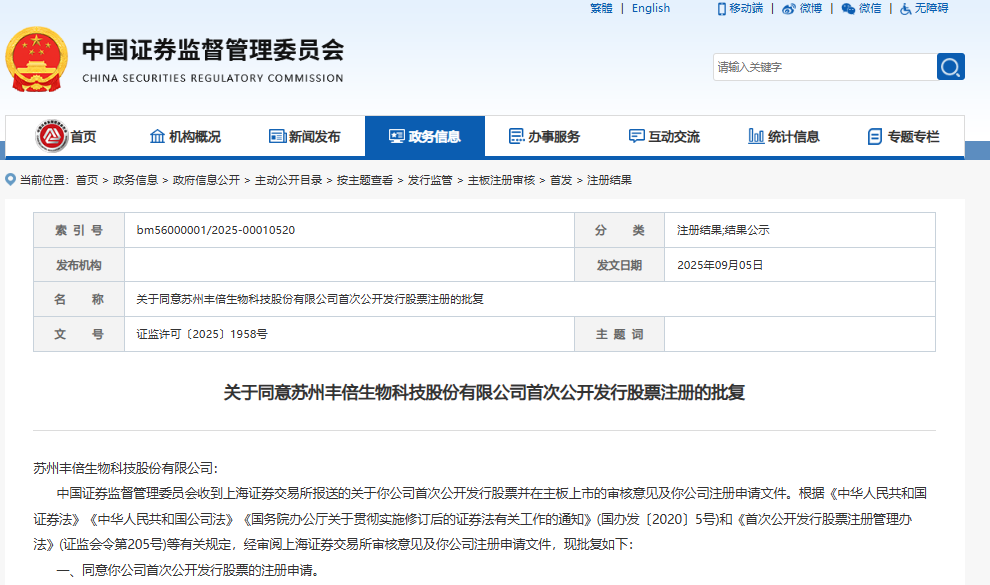This screenshot has width=990, height=585.
Task: Click the 主板注册审核 breadcrumb link
Action: (501, 180)
